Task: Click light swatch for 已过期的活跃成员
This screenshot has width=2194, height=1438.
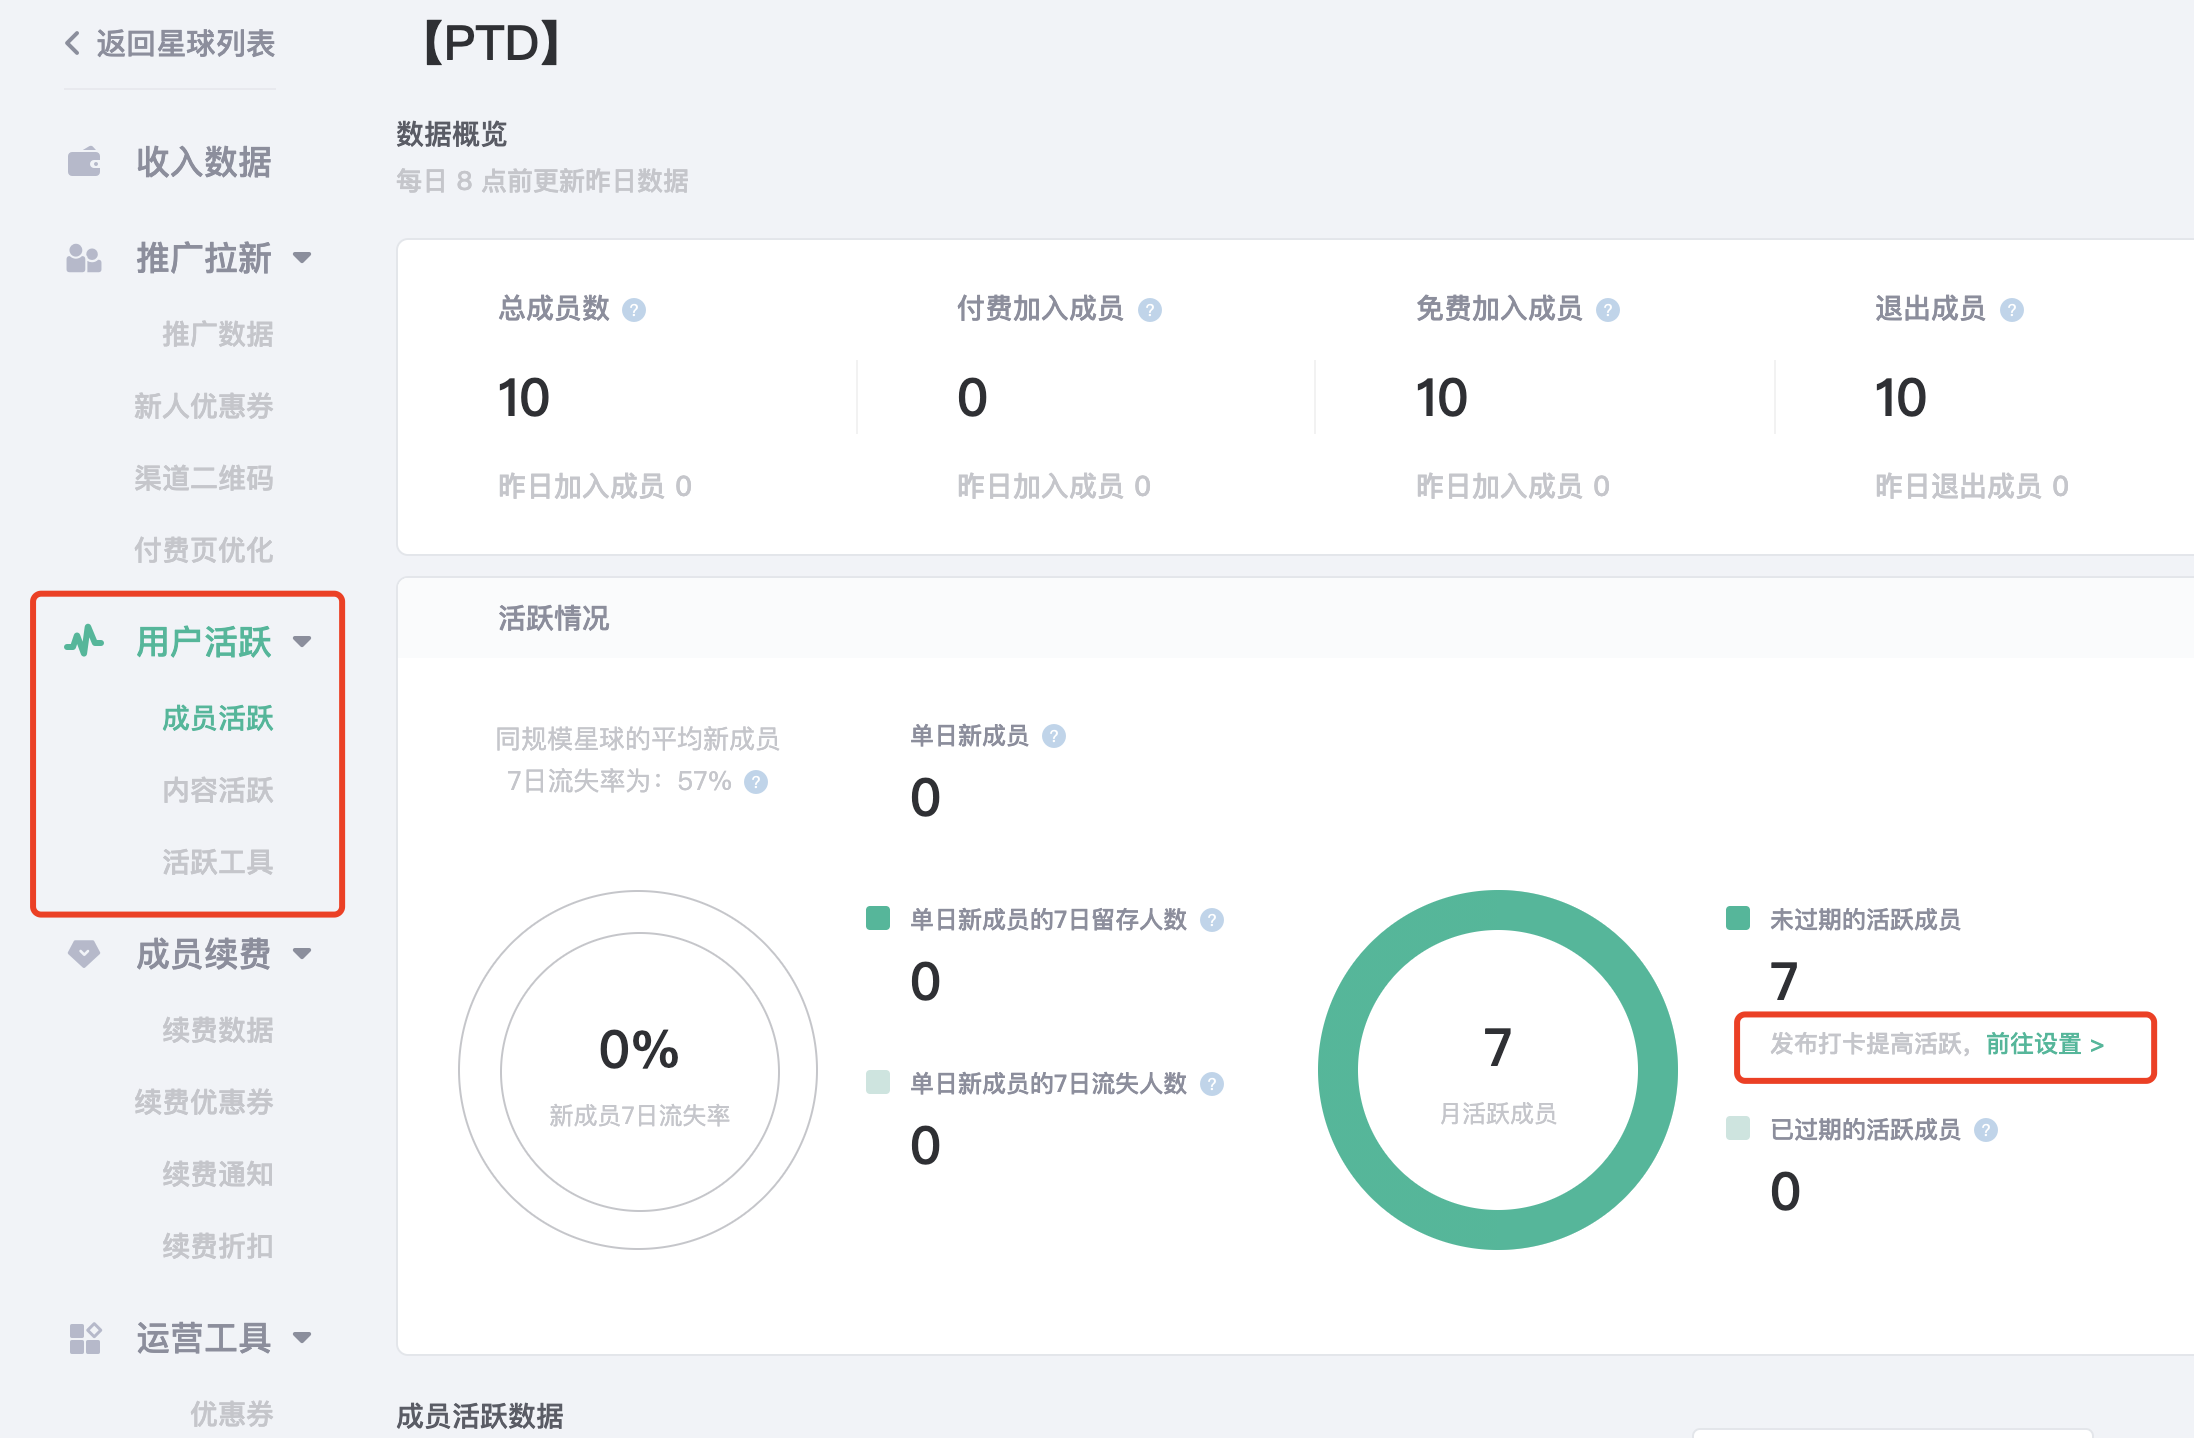Action: click(x=1738, y=1128)
